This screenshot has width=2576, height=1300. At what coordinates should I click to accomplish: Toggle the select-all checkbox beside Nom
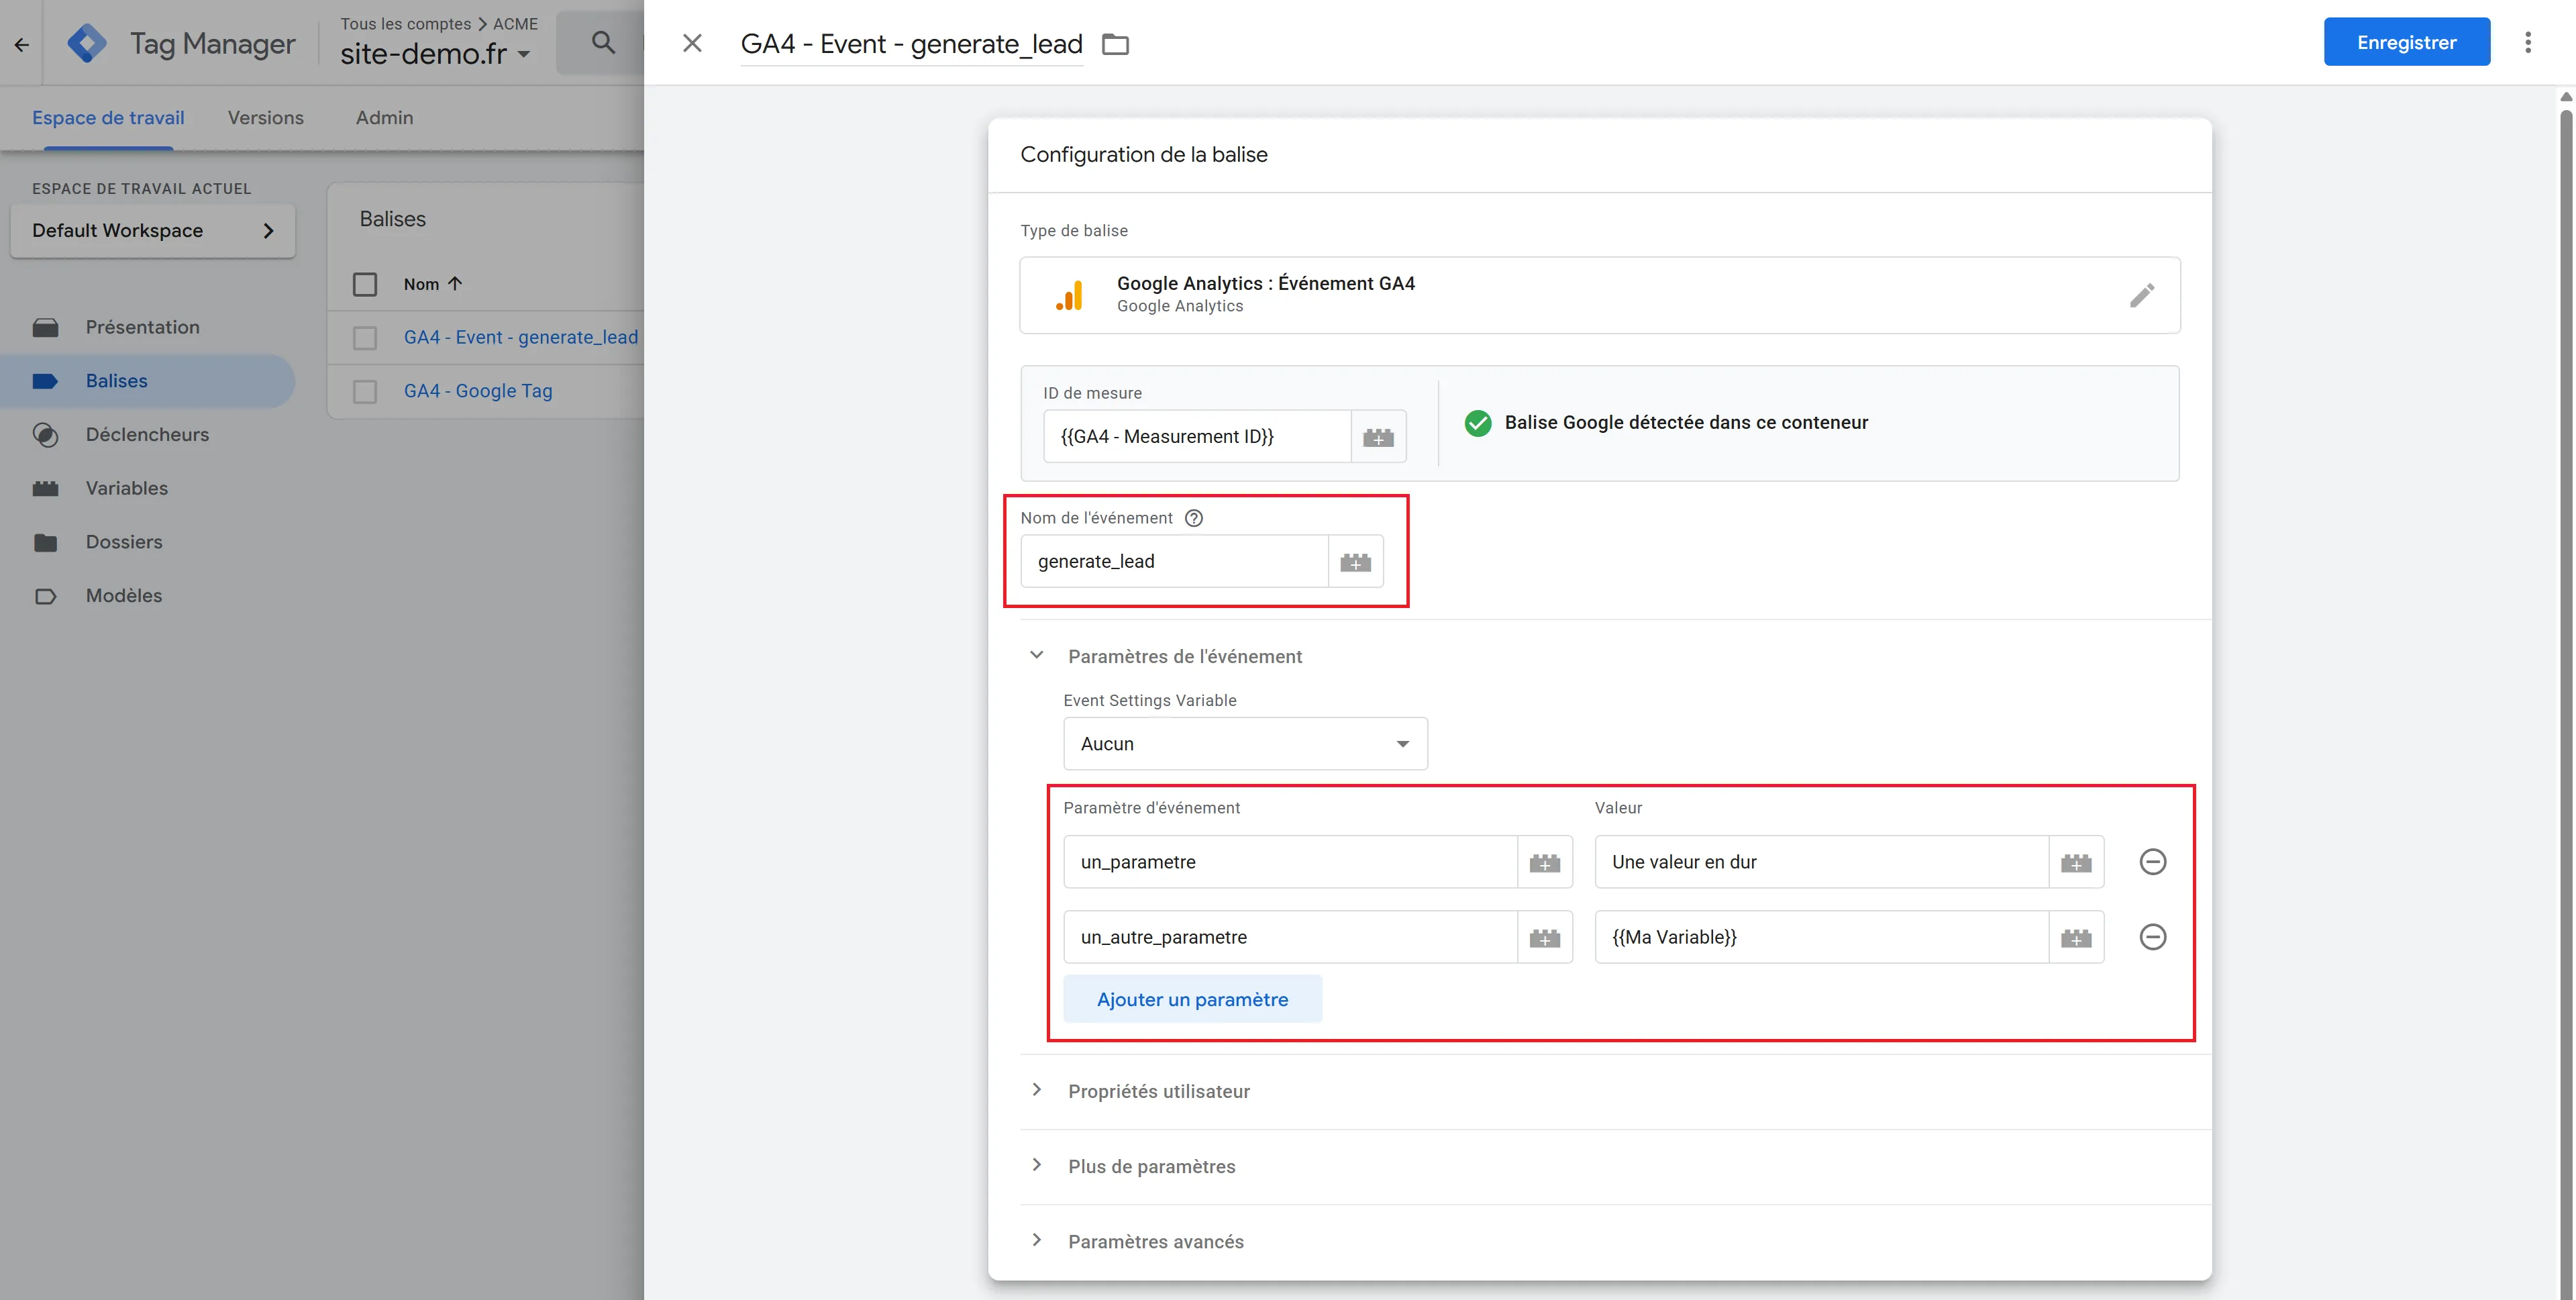[365, 284]
